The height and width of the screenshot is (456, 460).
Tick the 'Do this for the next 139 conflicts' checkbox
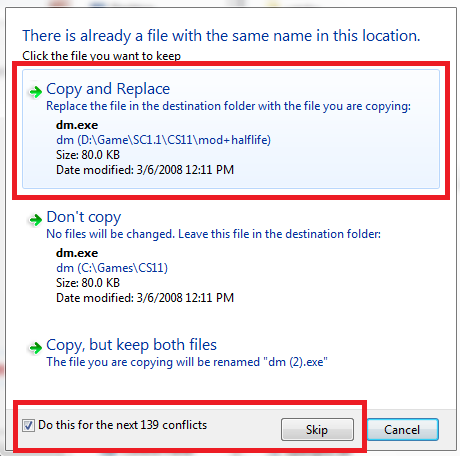click(x=28, y=425)
